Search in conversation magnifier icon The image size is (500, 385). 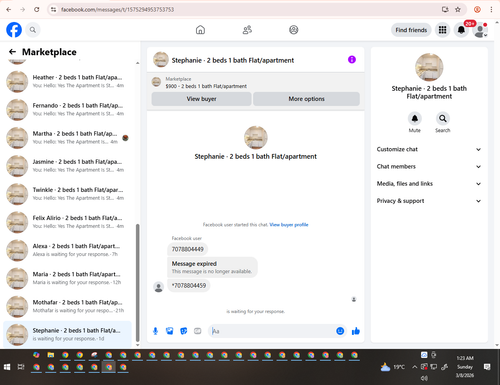tap(443, 118)
